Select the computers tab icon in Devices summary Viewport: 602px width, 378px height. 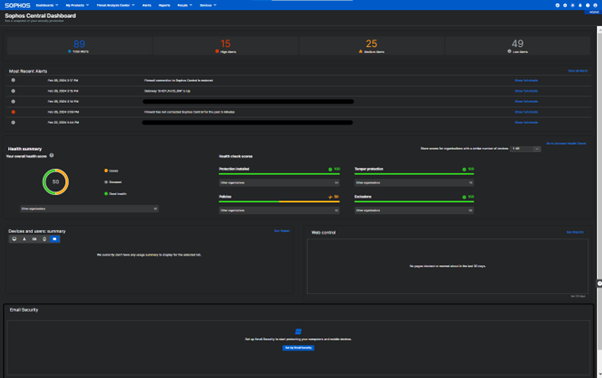(x=14, y=239)
